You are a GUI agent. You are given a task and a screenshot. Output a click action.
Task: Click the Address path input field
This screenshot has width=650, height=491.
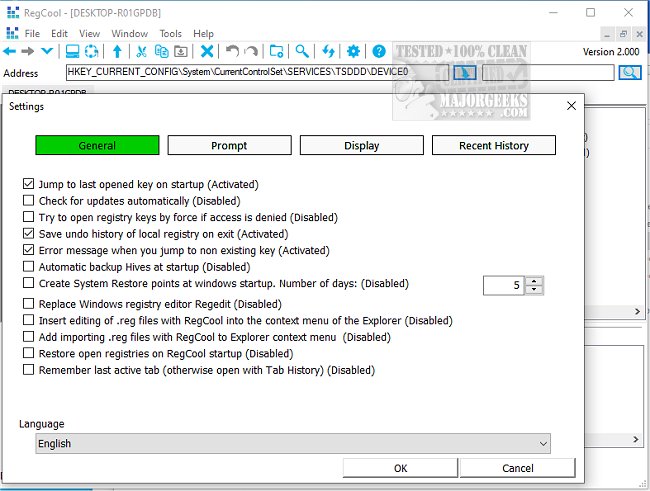click(x=257, y=72)
